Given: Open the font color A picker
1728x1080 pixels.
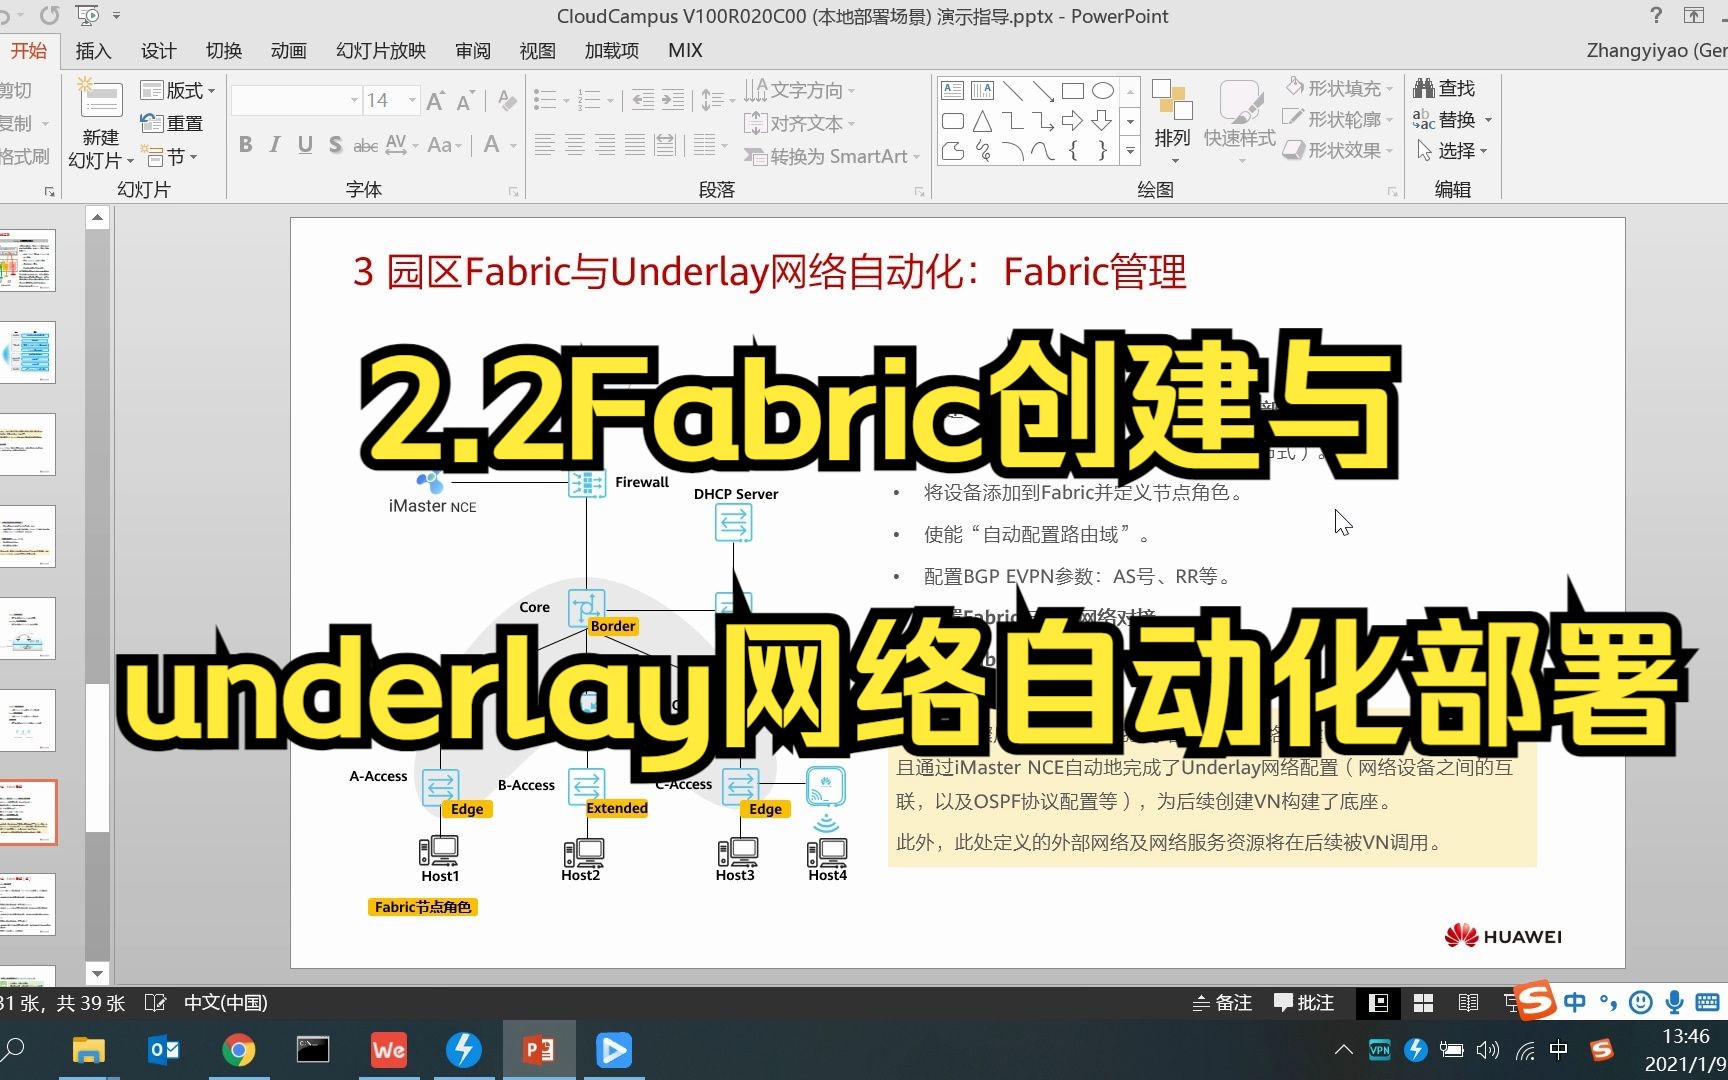Looking at the screenshot, I should click(x=491, y=145).
